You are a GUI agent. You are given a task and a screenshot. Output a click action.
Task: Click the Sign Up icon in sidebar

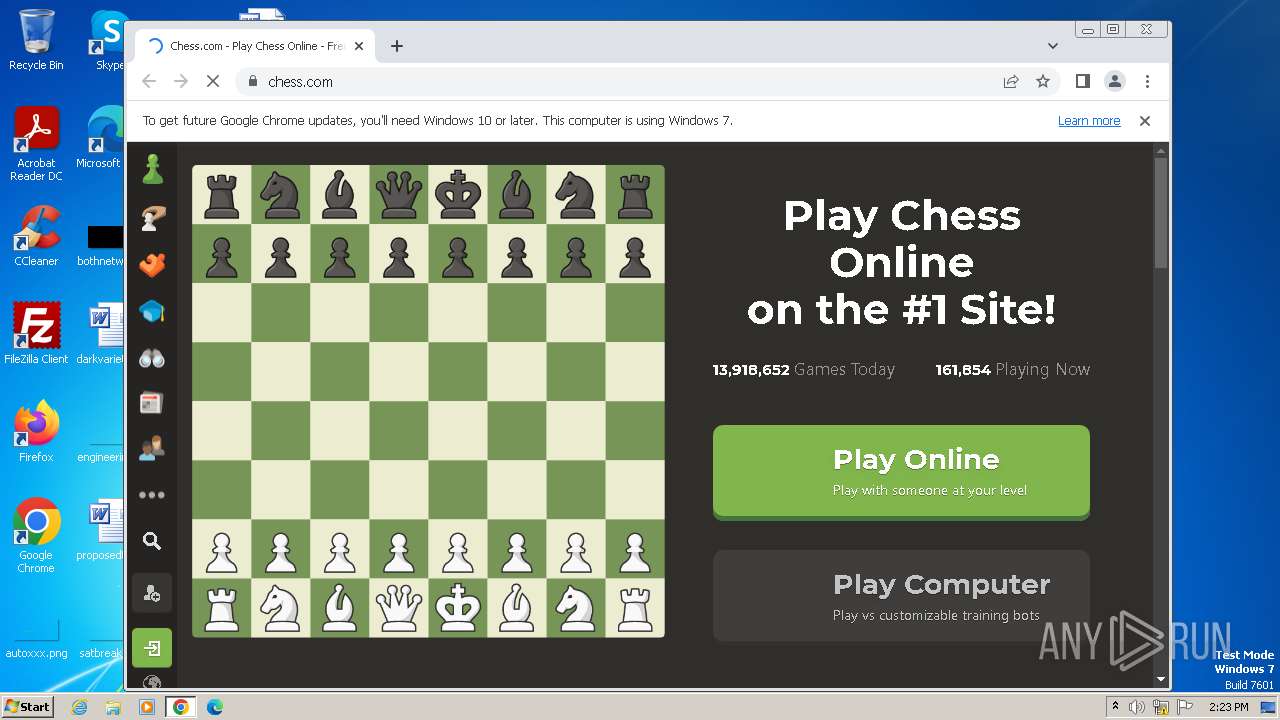click(152, 594)
